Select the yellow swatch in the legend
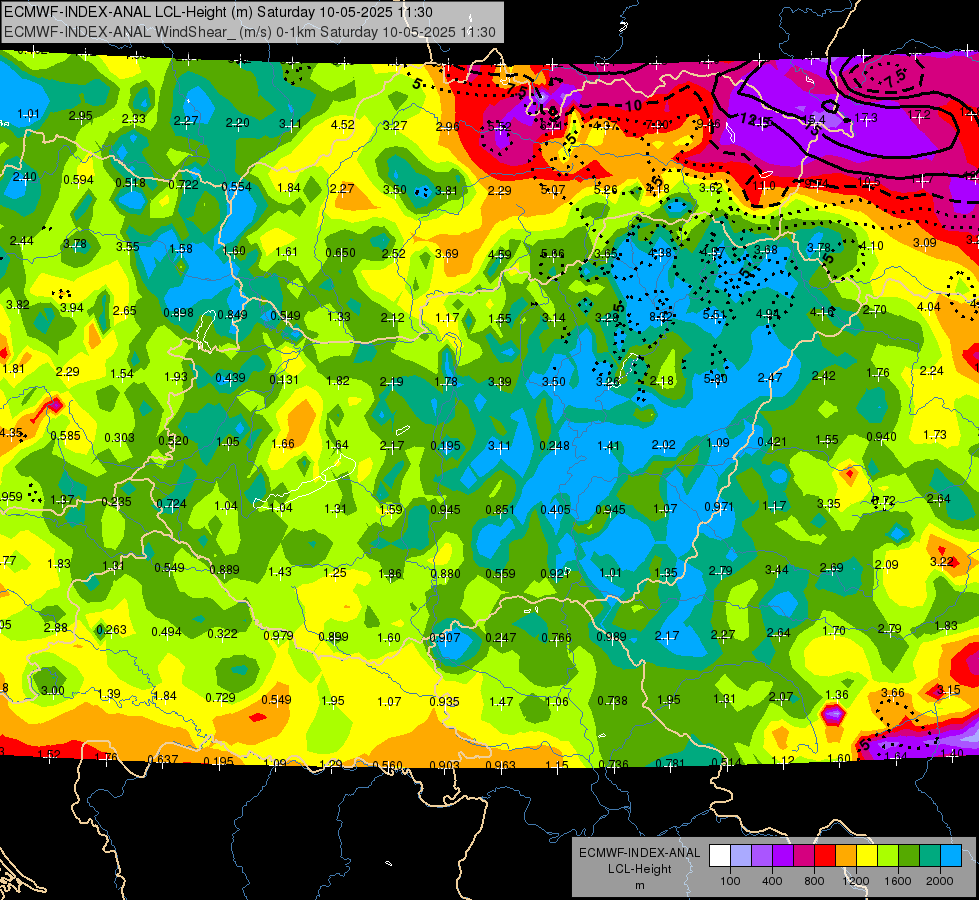Viewport: 979px width, 900px height. click(867, 856)
